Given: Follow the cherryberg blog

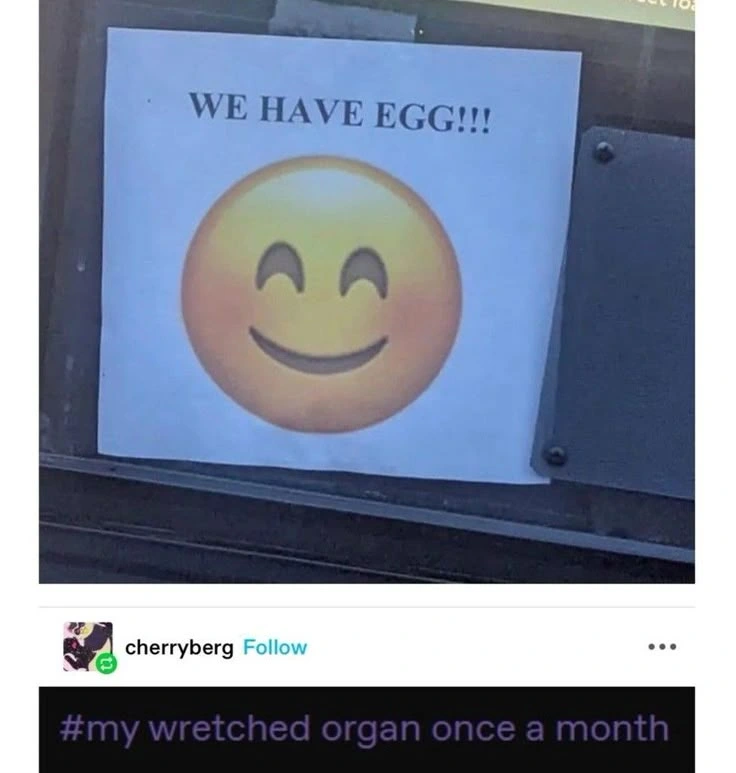Looking at the screenshot, I should tap(275, 647).
